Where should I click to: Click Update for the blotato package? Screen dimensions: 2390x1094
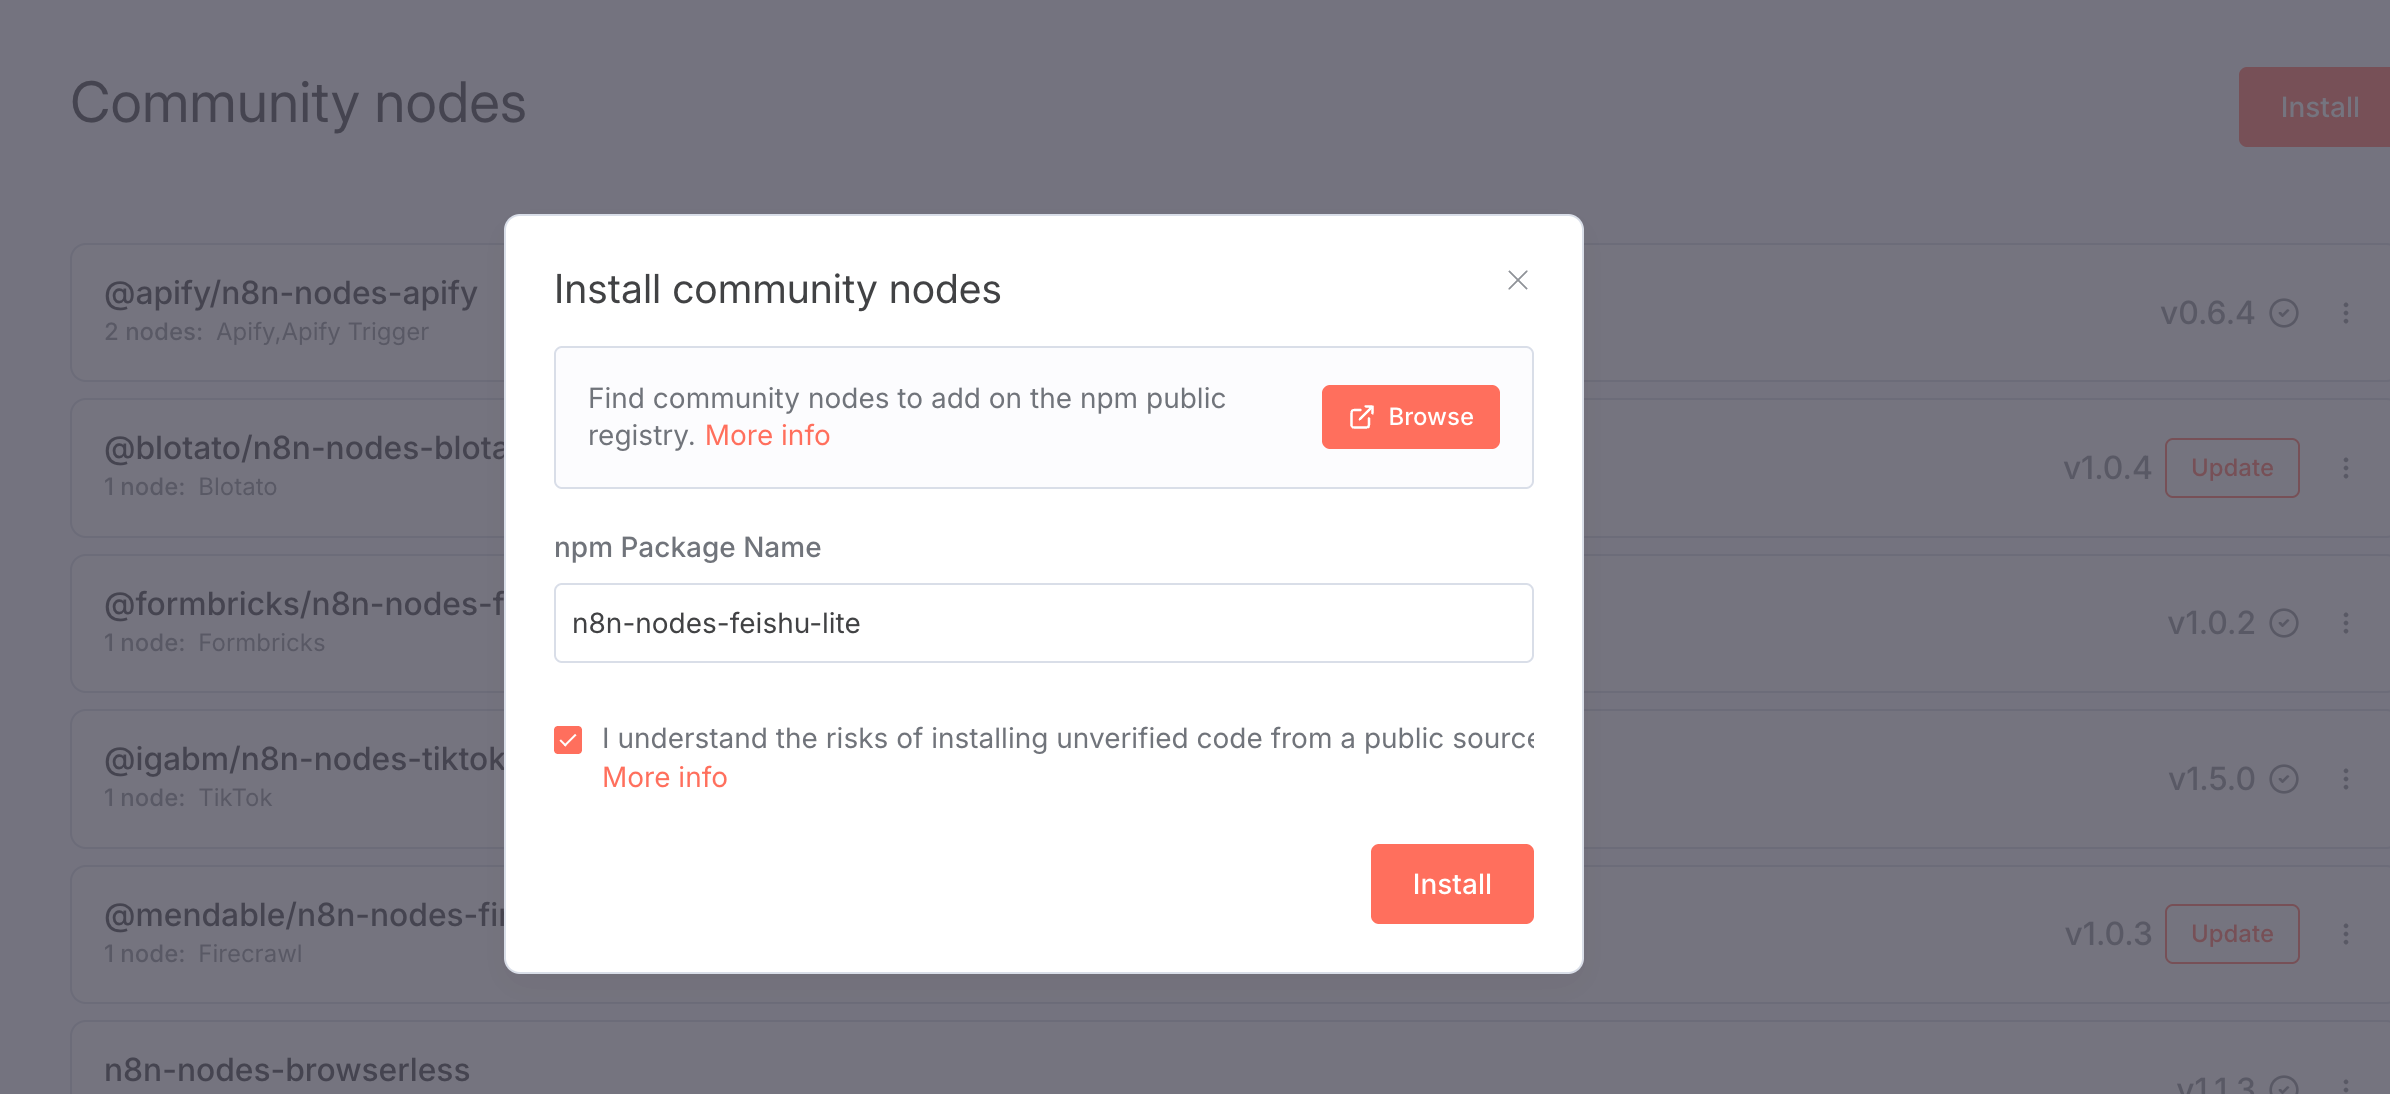click(2231, 468)
